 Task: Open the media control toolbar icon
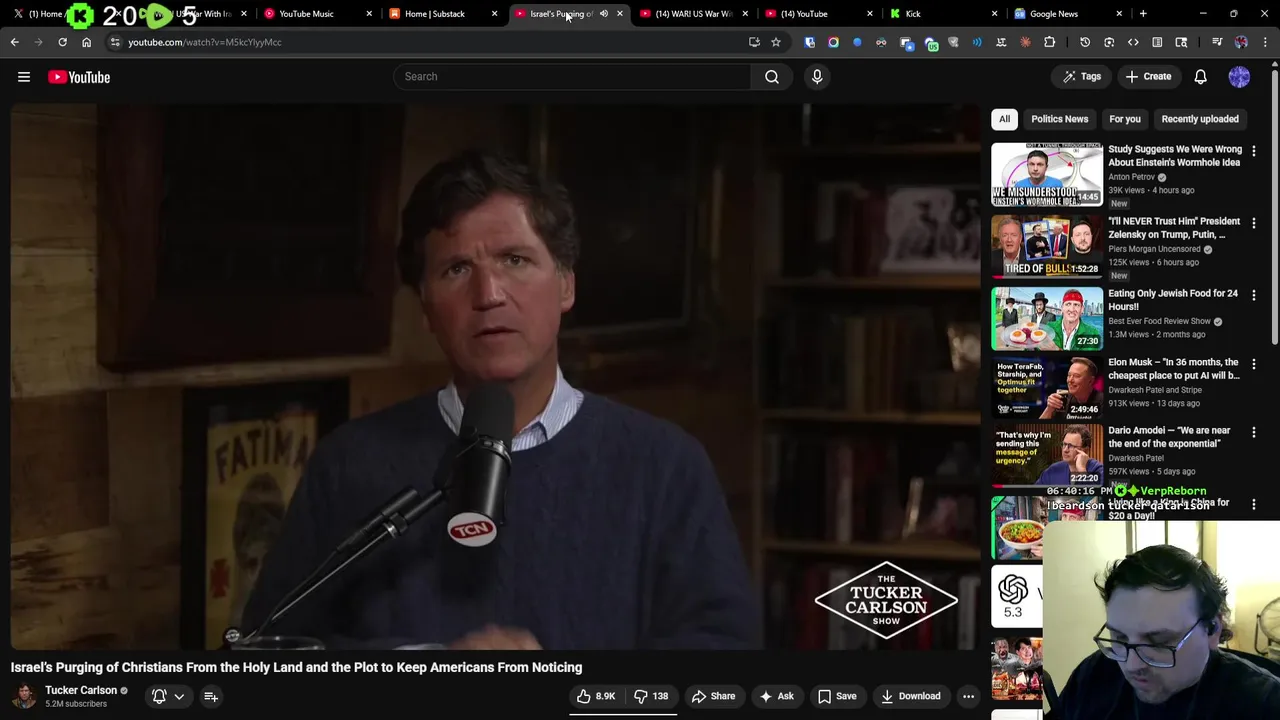[1217, 42]
